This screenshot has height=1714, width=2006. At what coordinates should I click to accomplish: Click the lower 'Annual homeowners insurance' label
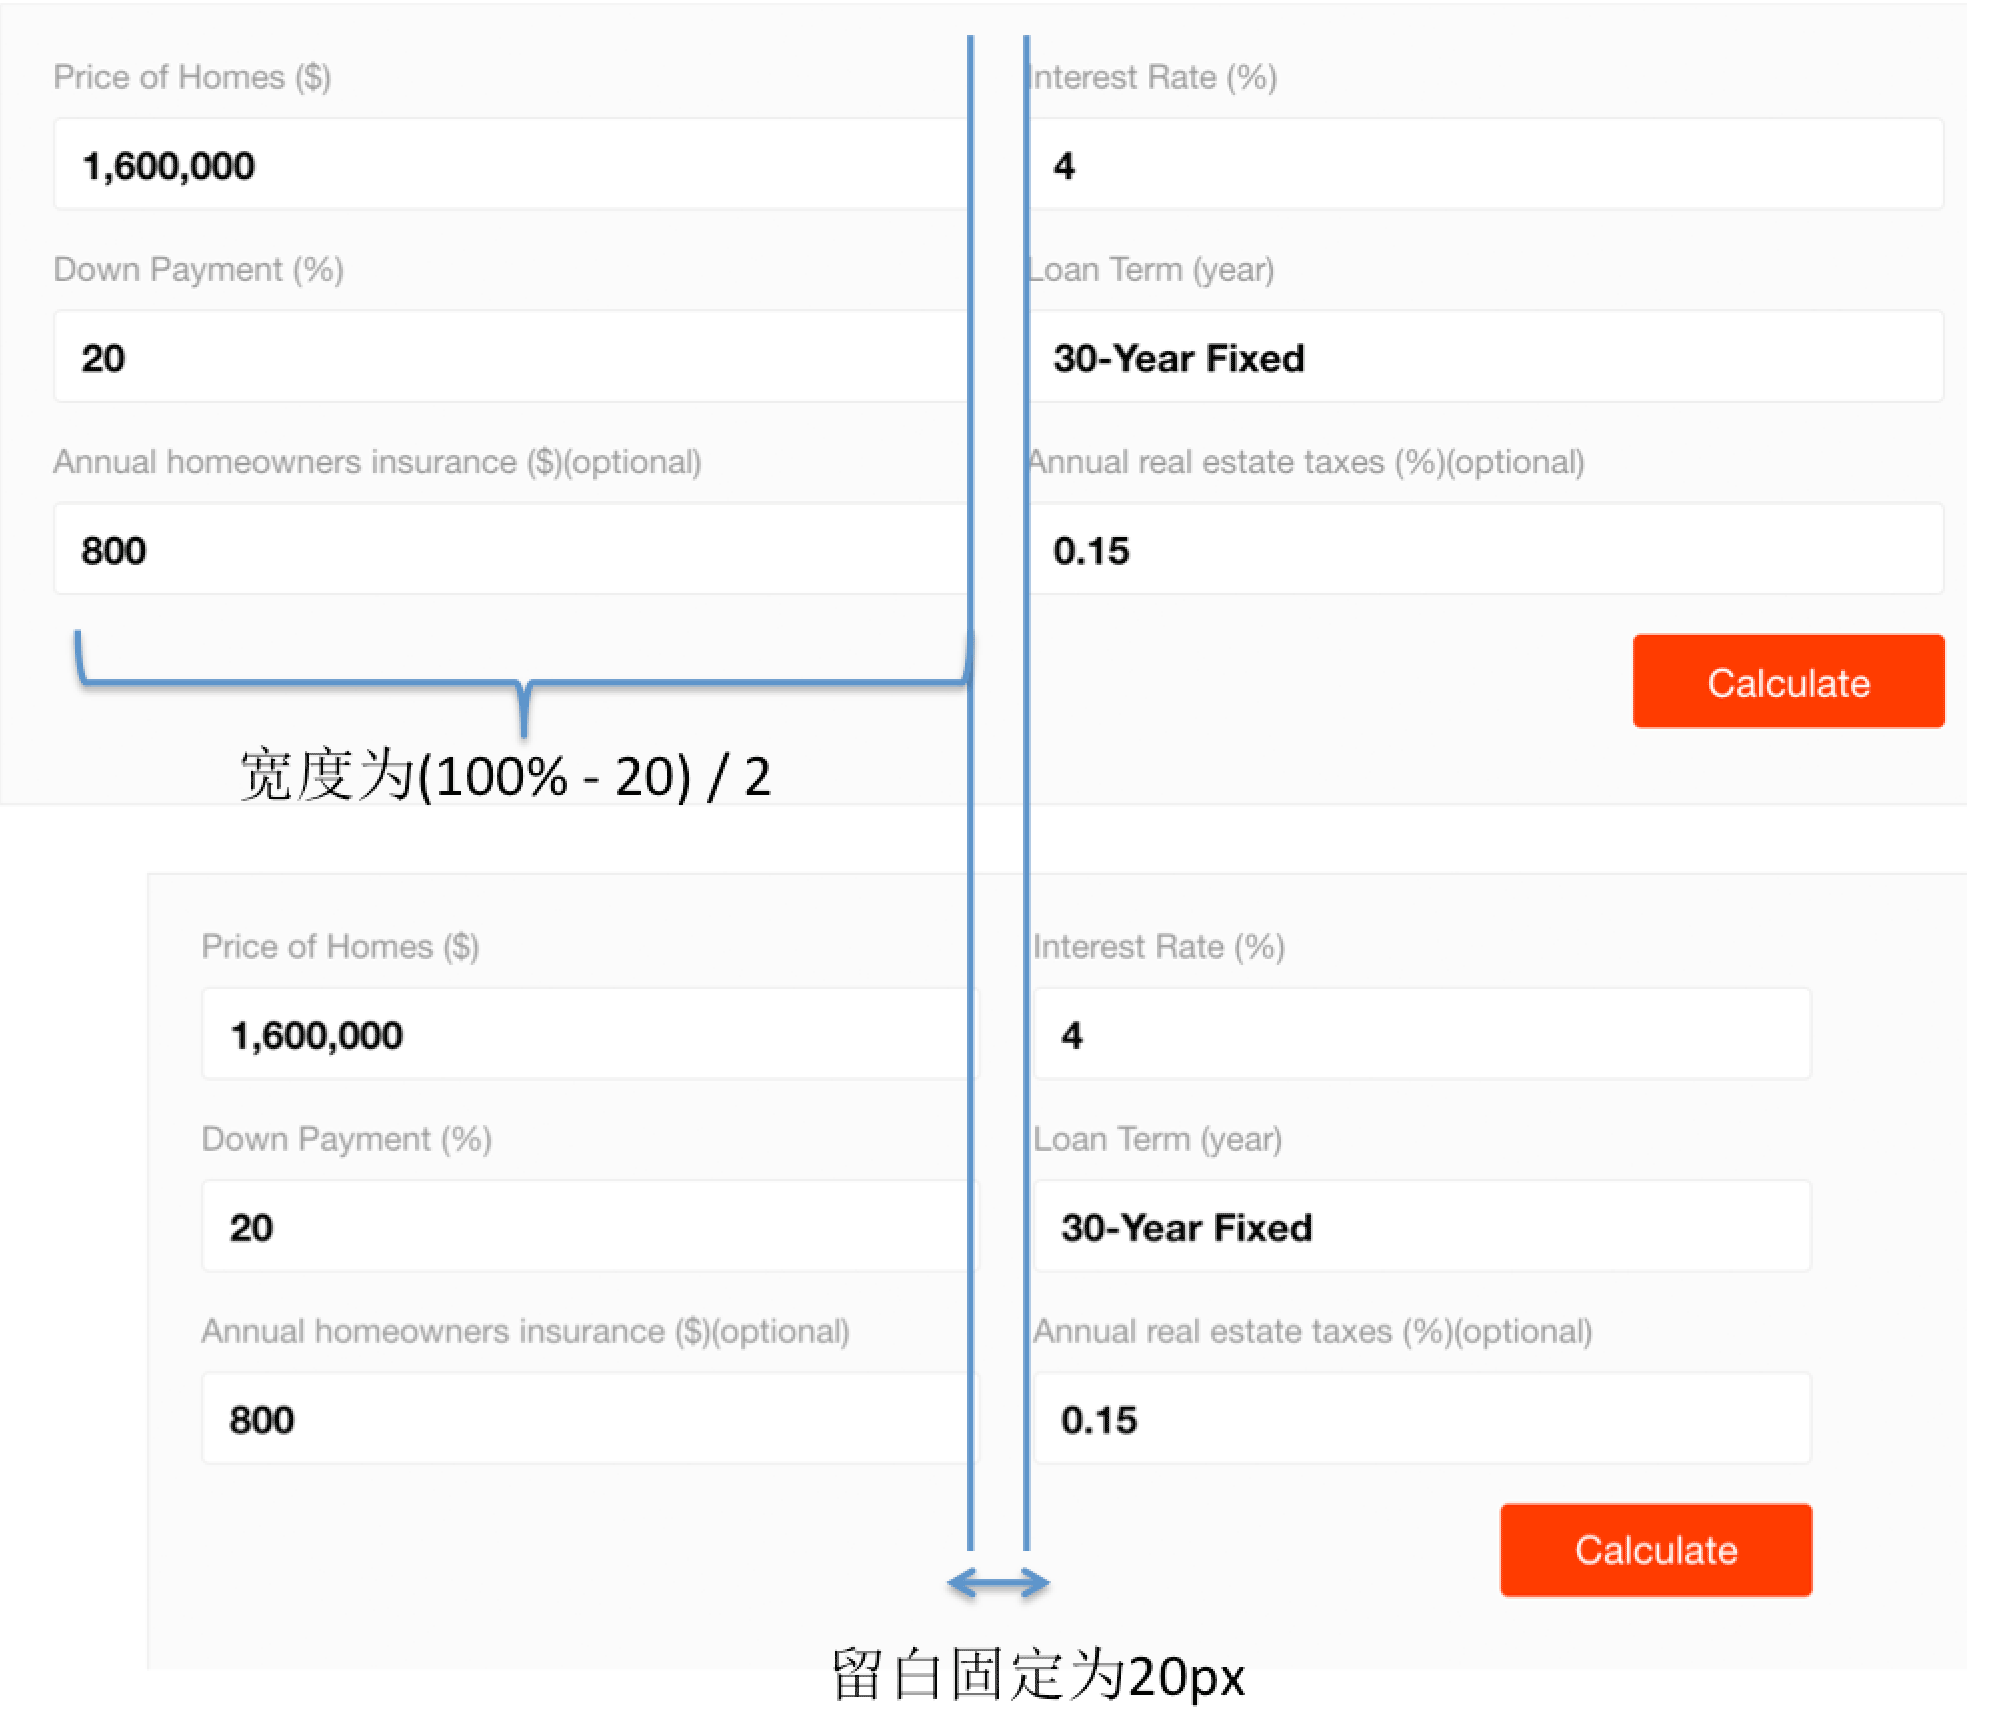(525, 1331)
